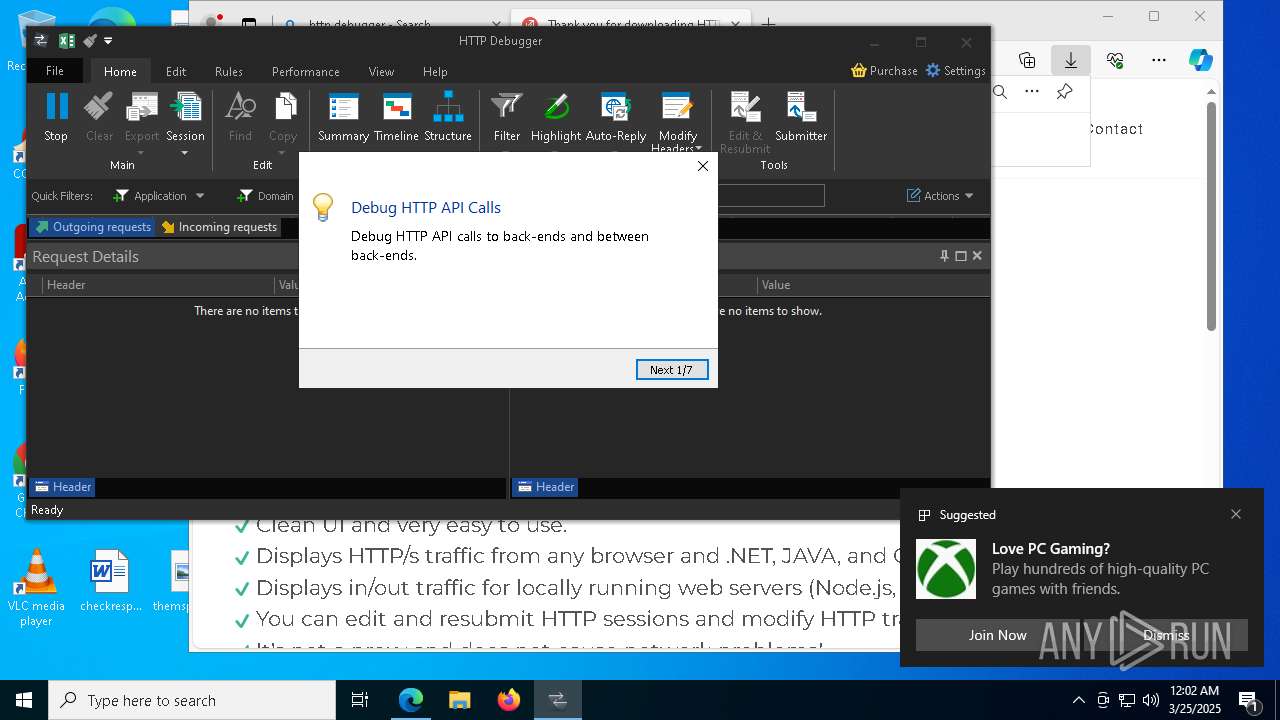This screenshot has width=1280, height=720.
Task: Search downloads with magnifier icon in Edge
Action: pyautogui.click(x=1000, y=91)
